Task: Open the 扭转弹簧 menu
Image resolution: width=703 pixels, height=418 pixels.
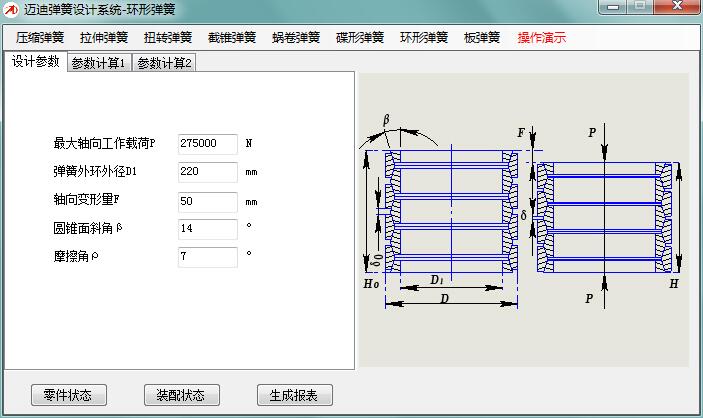Action: tap(168, 38)
